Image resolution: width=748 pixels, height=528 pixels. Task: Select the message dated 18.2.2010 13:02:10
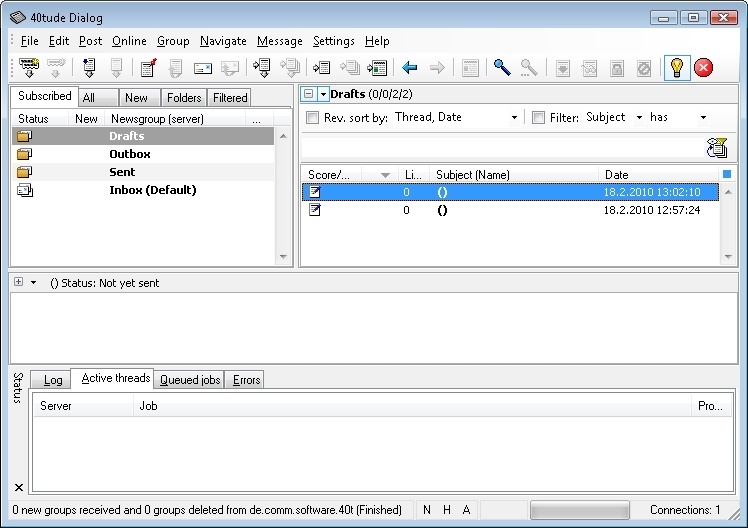coord(510,192)
